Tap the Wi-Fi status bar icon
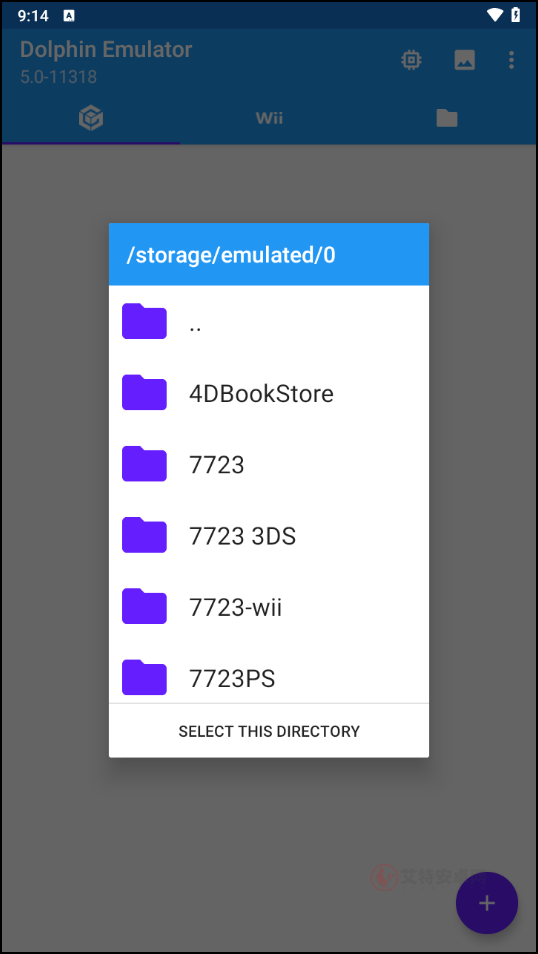The height and width of the screenshot is (954, 538). point(495,15)
